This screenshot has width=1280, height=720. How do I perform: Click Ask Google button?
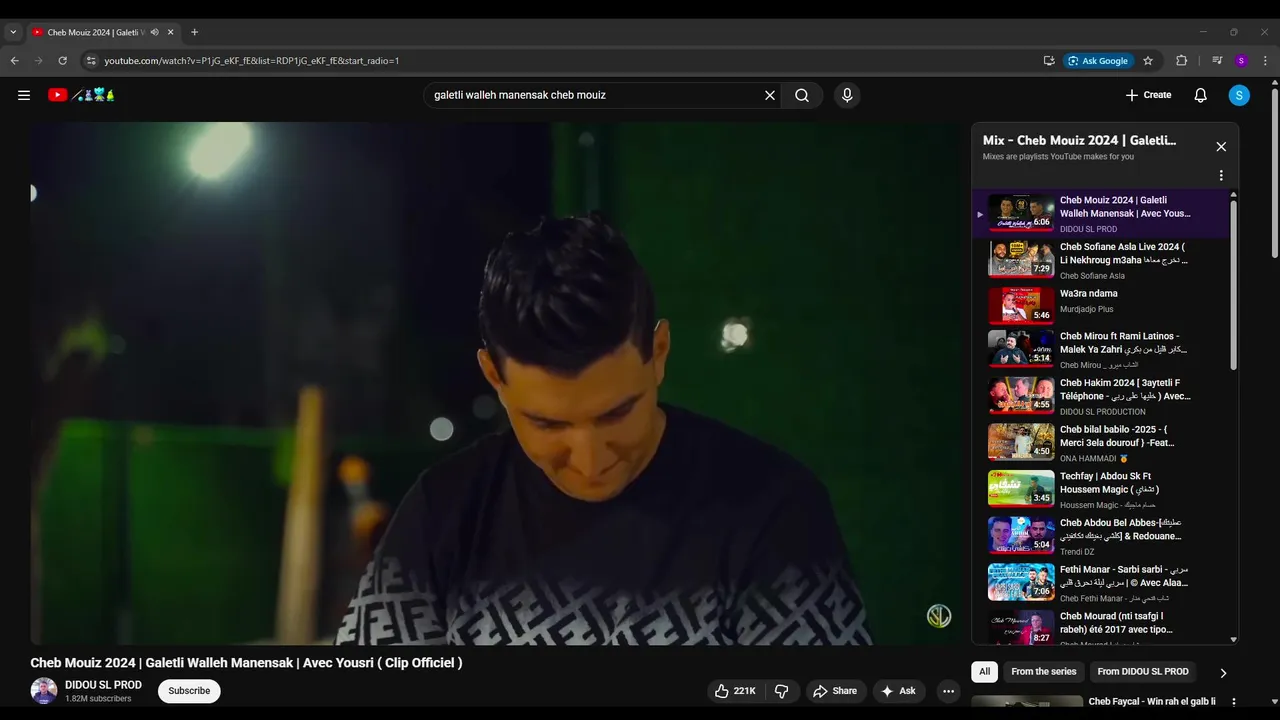(x=1098, y=61)
